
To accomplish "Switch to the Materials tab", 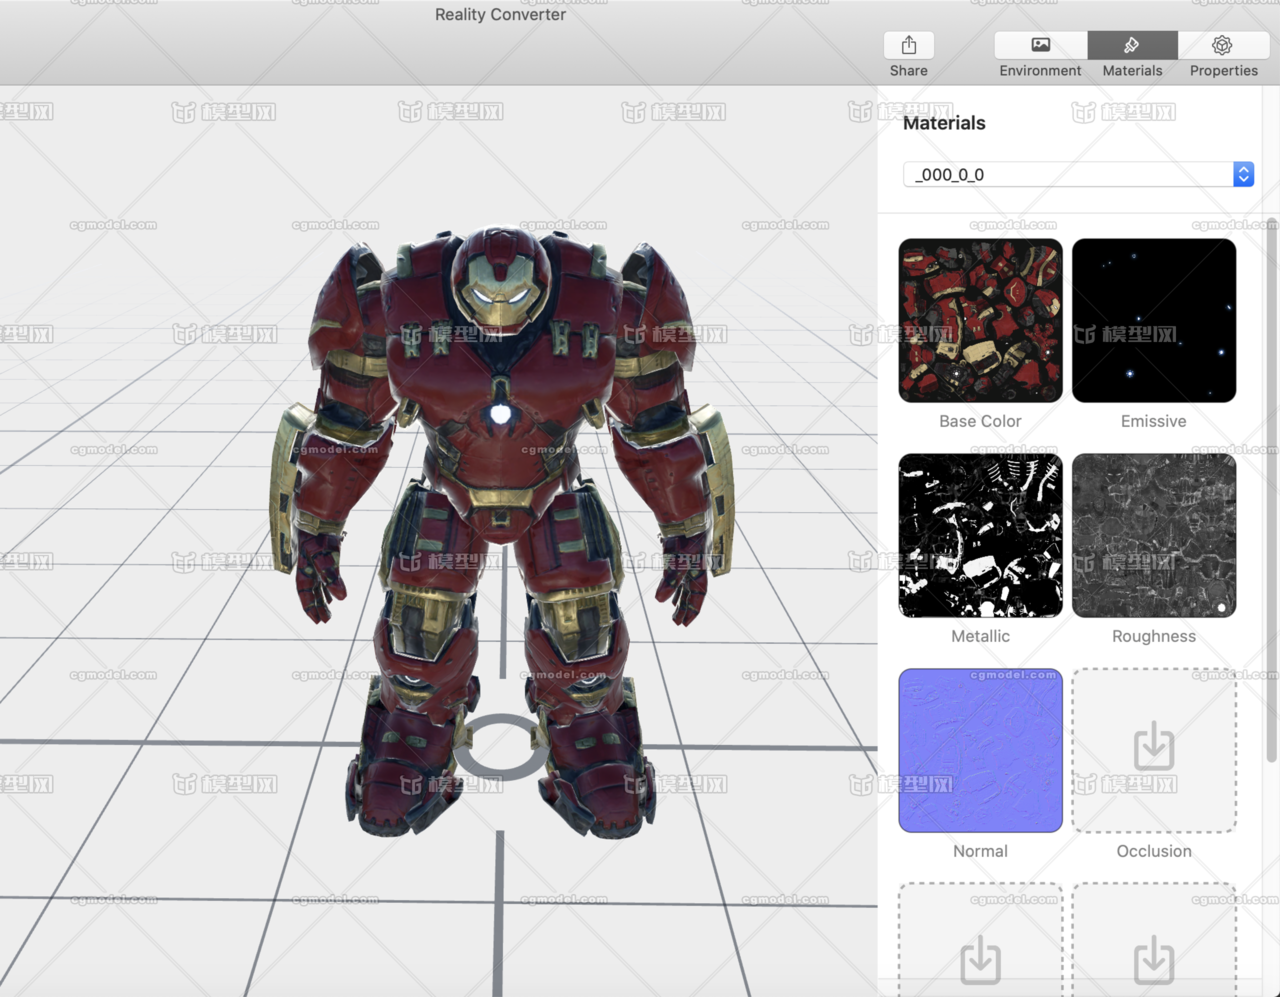I will pos(1132,45).
